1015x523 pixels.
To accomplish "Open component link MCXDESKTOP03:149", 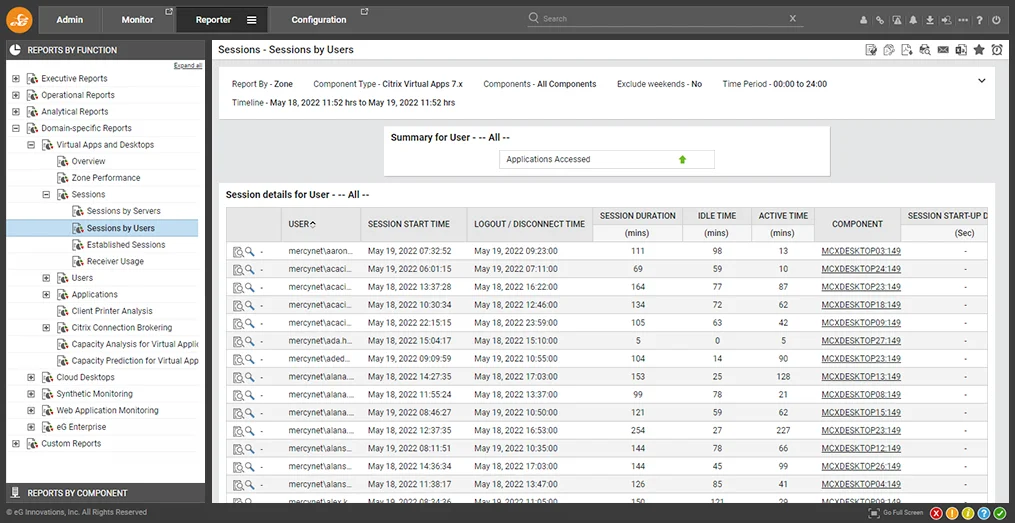I will click(861, 251).
